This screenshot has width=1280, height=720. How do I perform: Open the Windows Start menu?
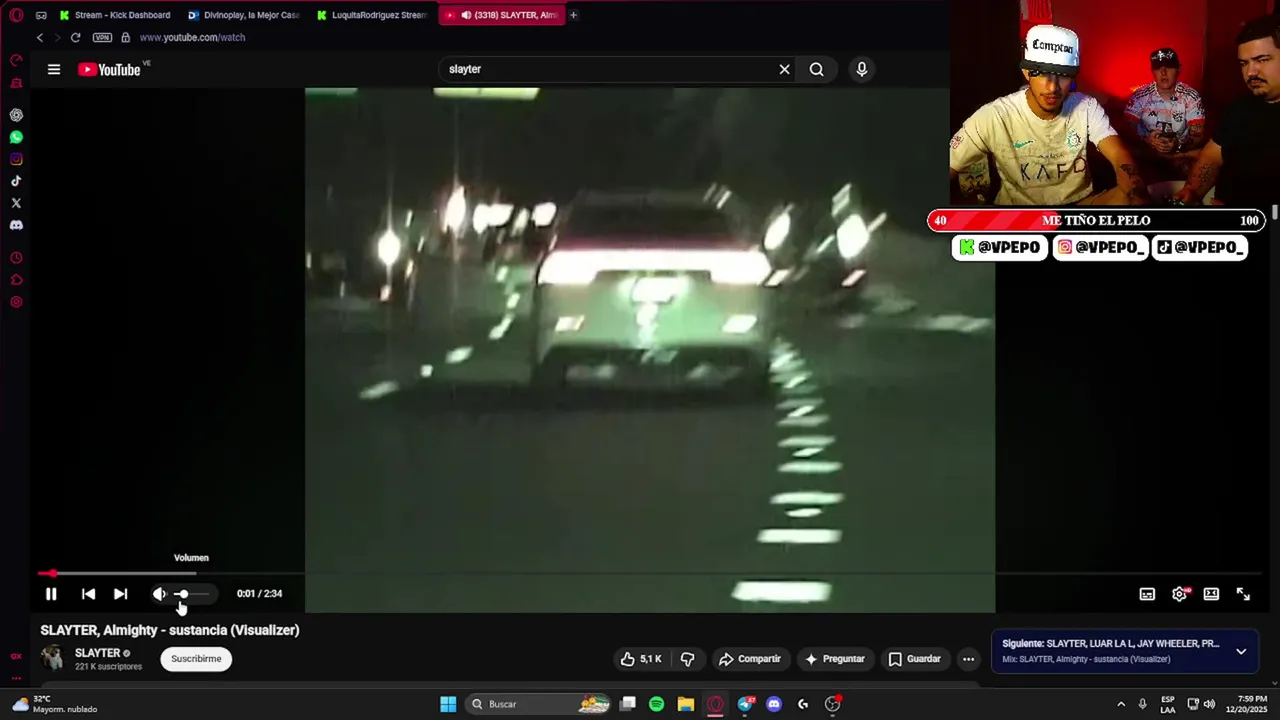(x=448, y=704)
